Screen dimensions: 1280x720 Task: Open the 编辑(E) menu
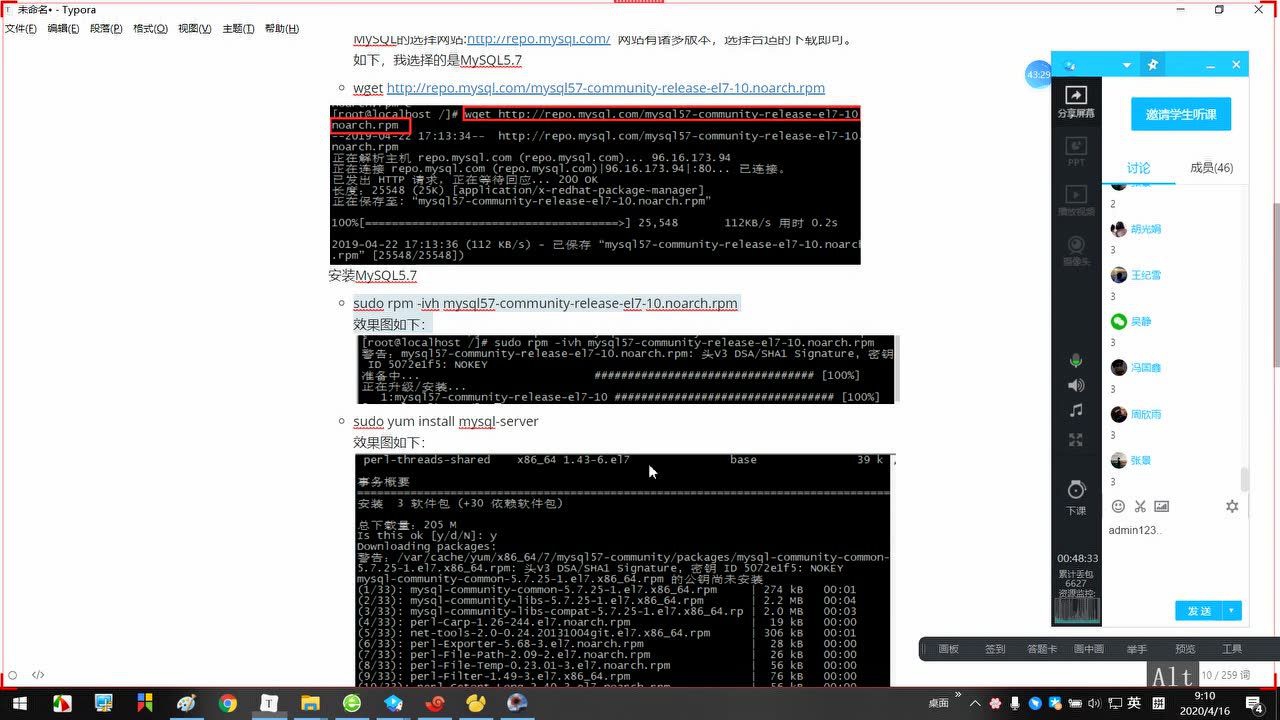(x=63, y=29)
